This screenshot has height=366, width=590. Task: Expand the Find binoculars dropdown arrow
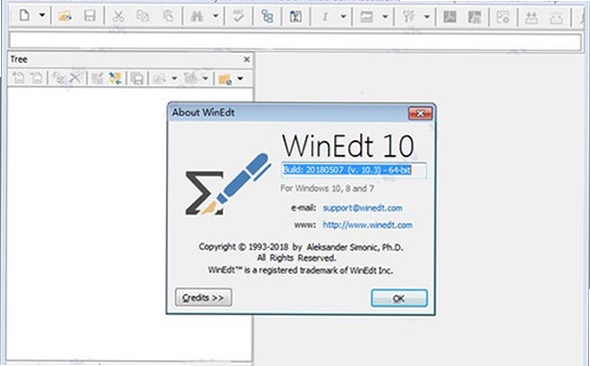click(216, 16)
